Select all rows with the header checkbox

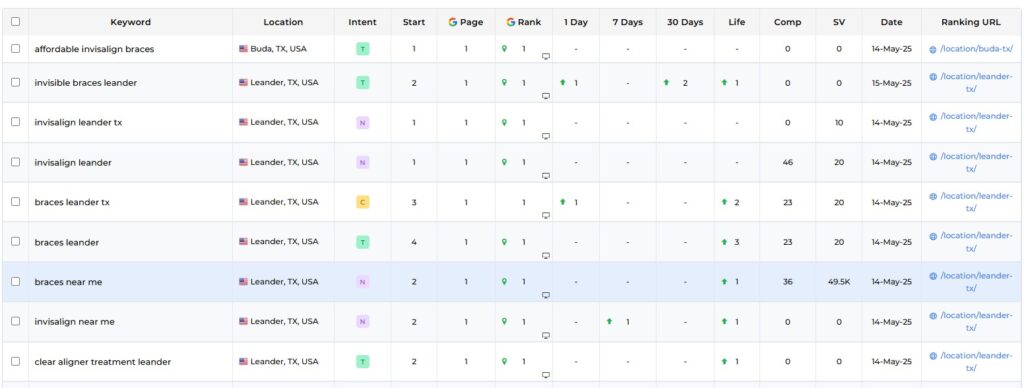point(16,22)
